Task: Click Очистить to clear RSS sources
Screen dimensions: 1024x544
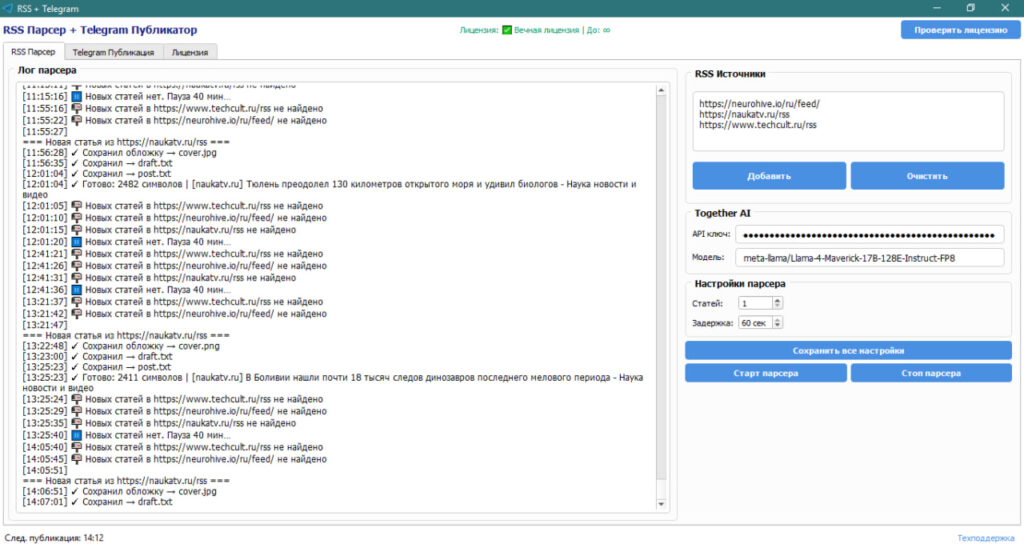Action: (x=927, y=176)
